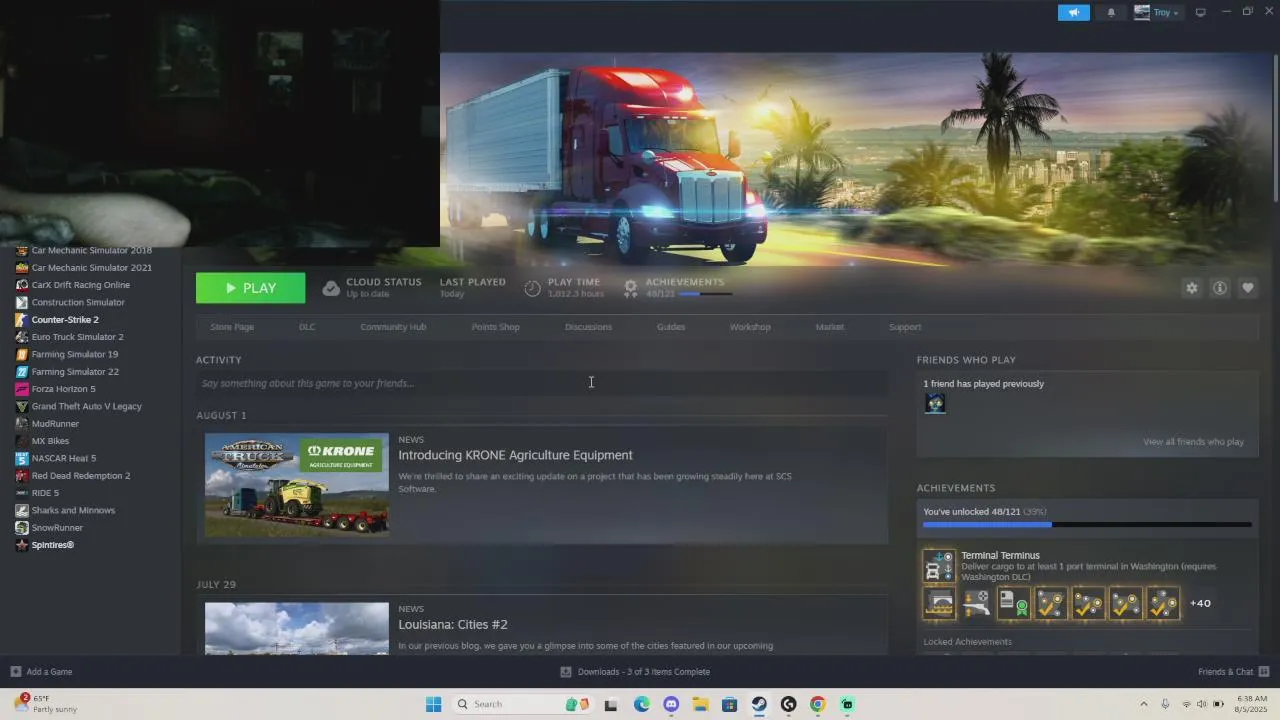Image resolution: width=1280 pixels, height=720 pixels.
Task: Click the taskbar Search box
Action: pyautogui.click(x=524, y=704)
